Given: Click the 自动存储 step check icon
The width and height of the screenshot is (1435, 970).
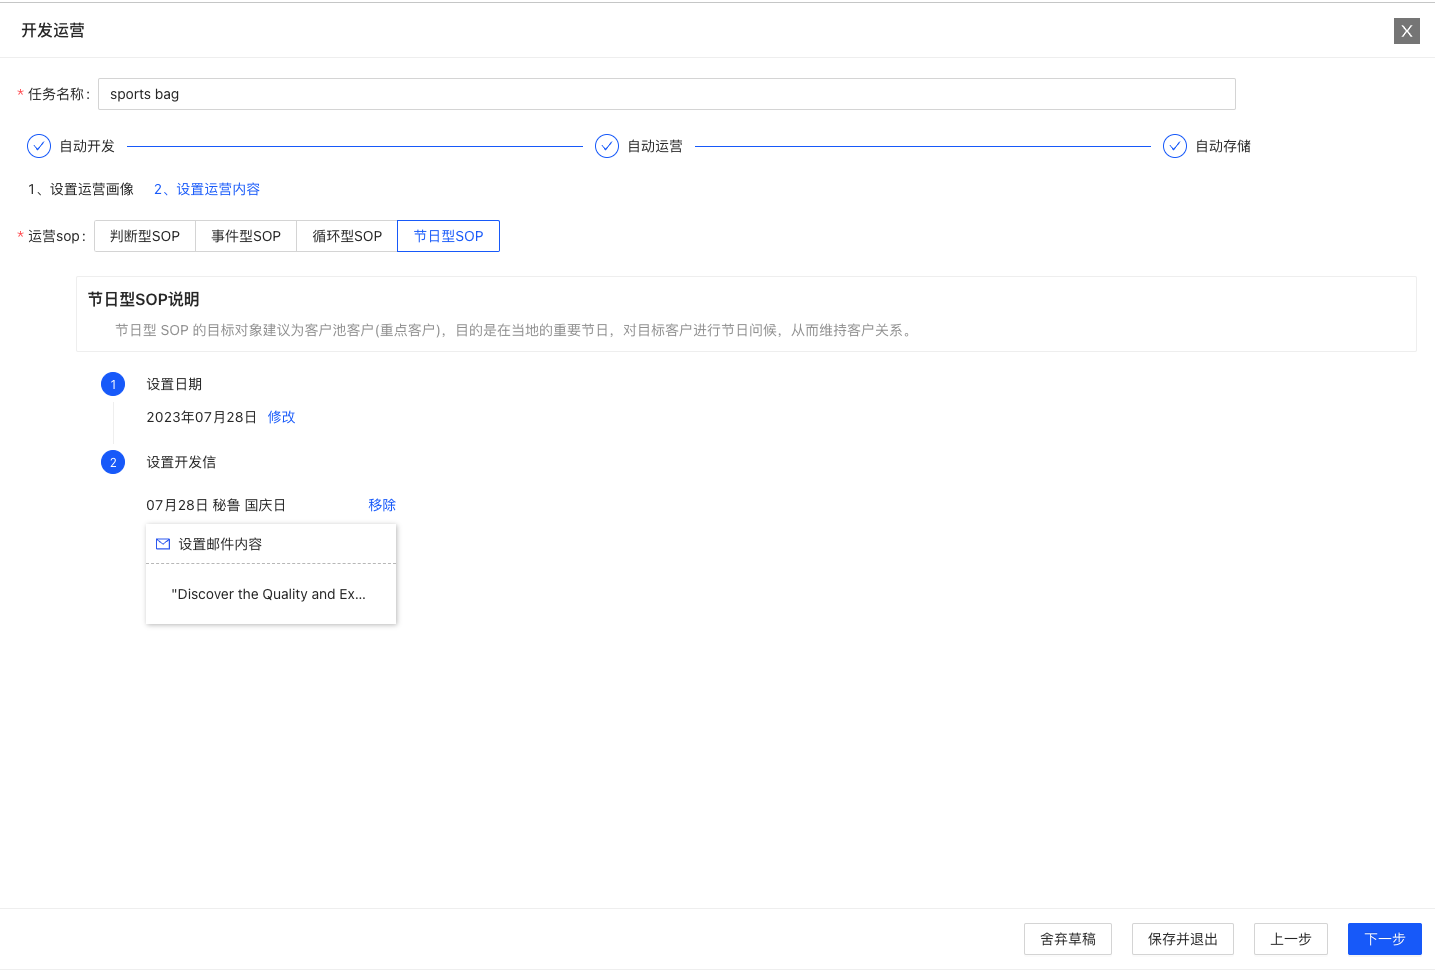Looking at the screenshot, I should [x=1175, y=146].
